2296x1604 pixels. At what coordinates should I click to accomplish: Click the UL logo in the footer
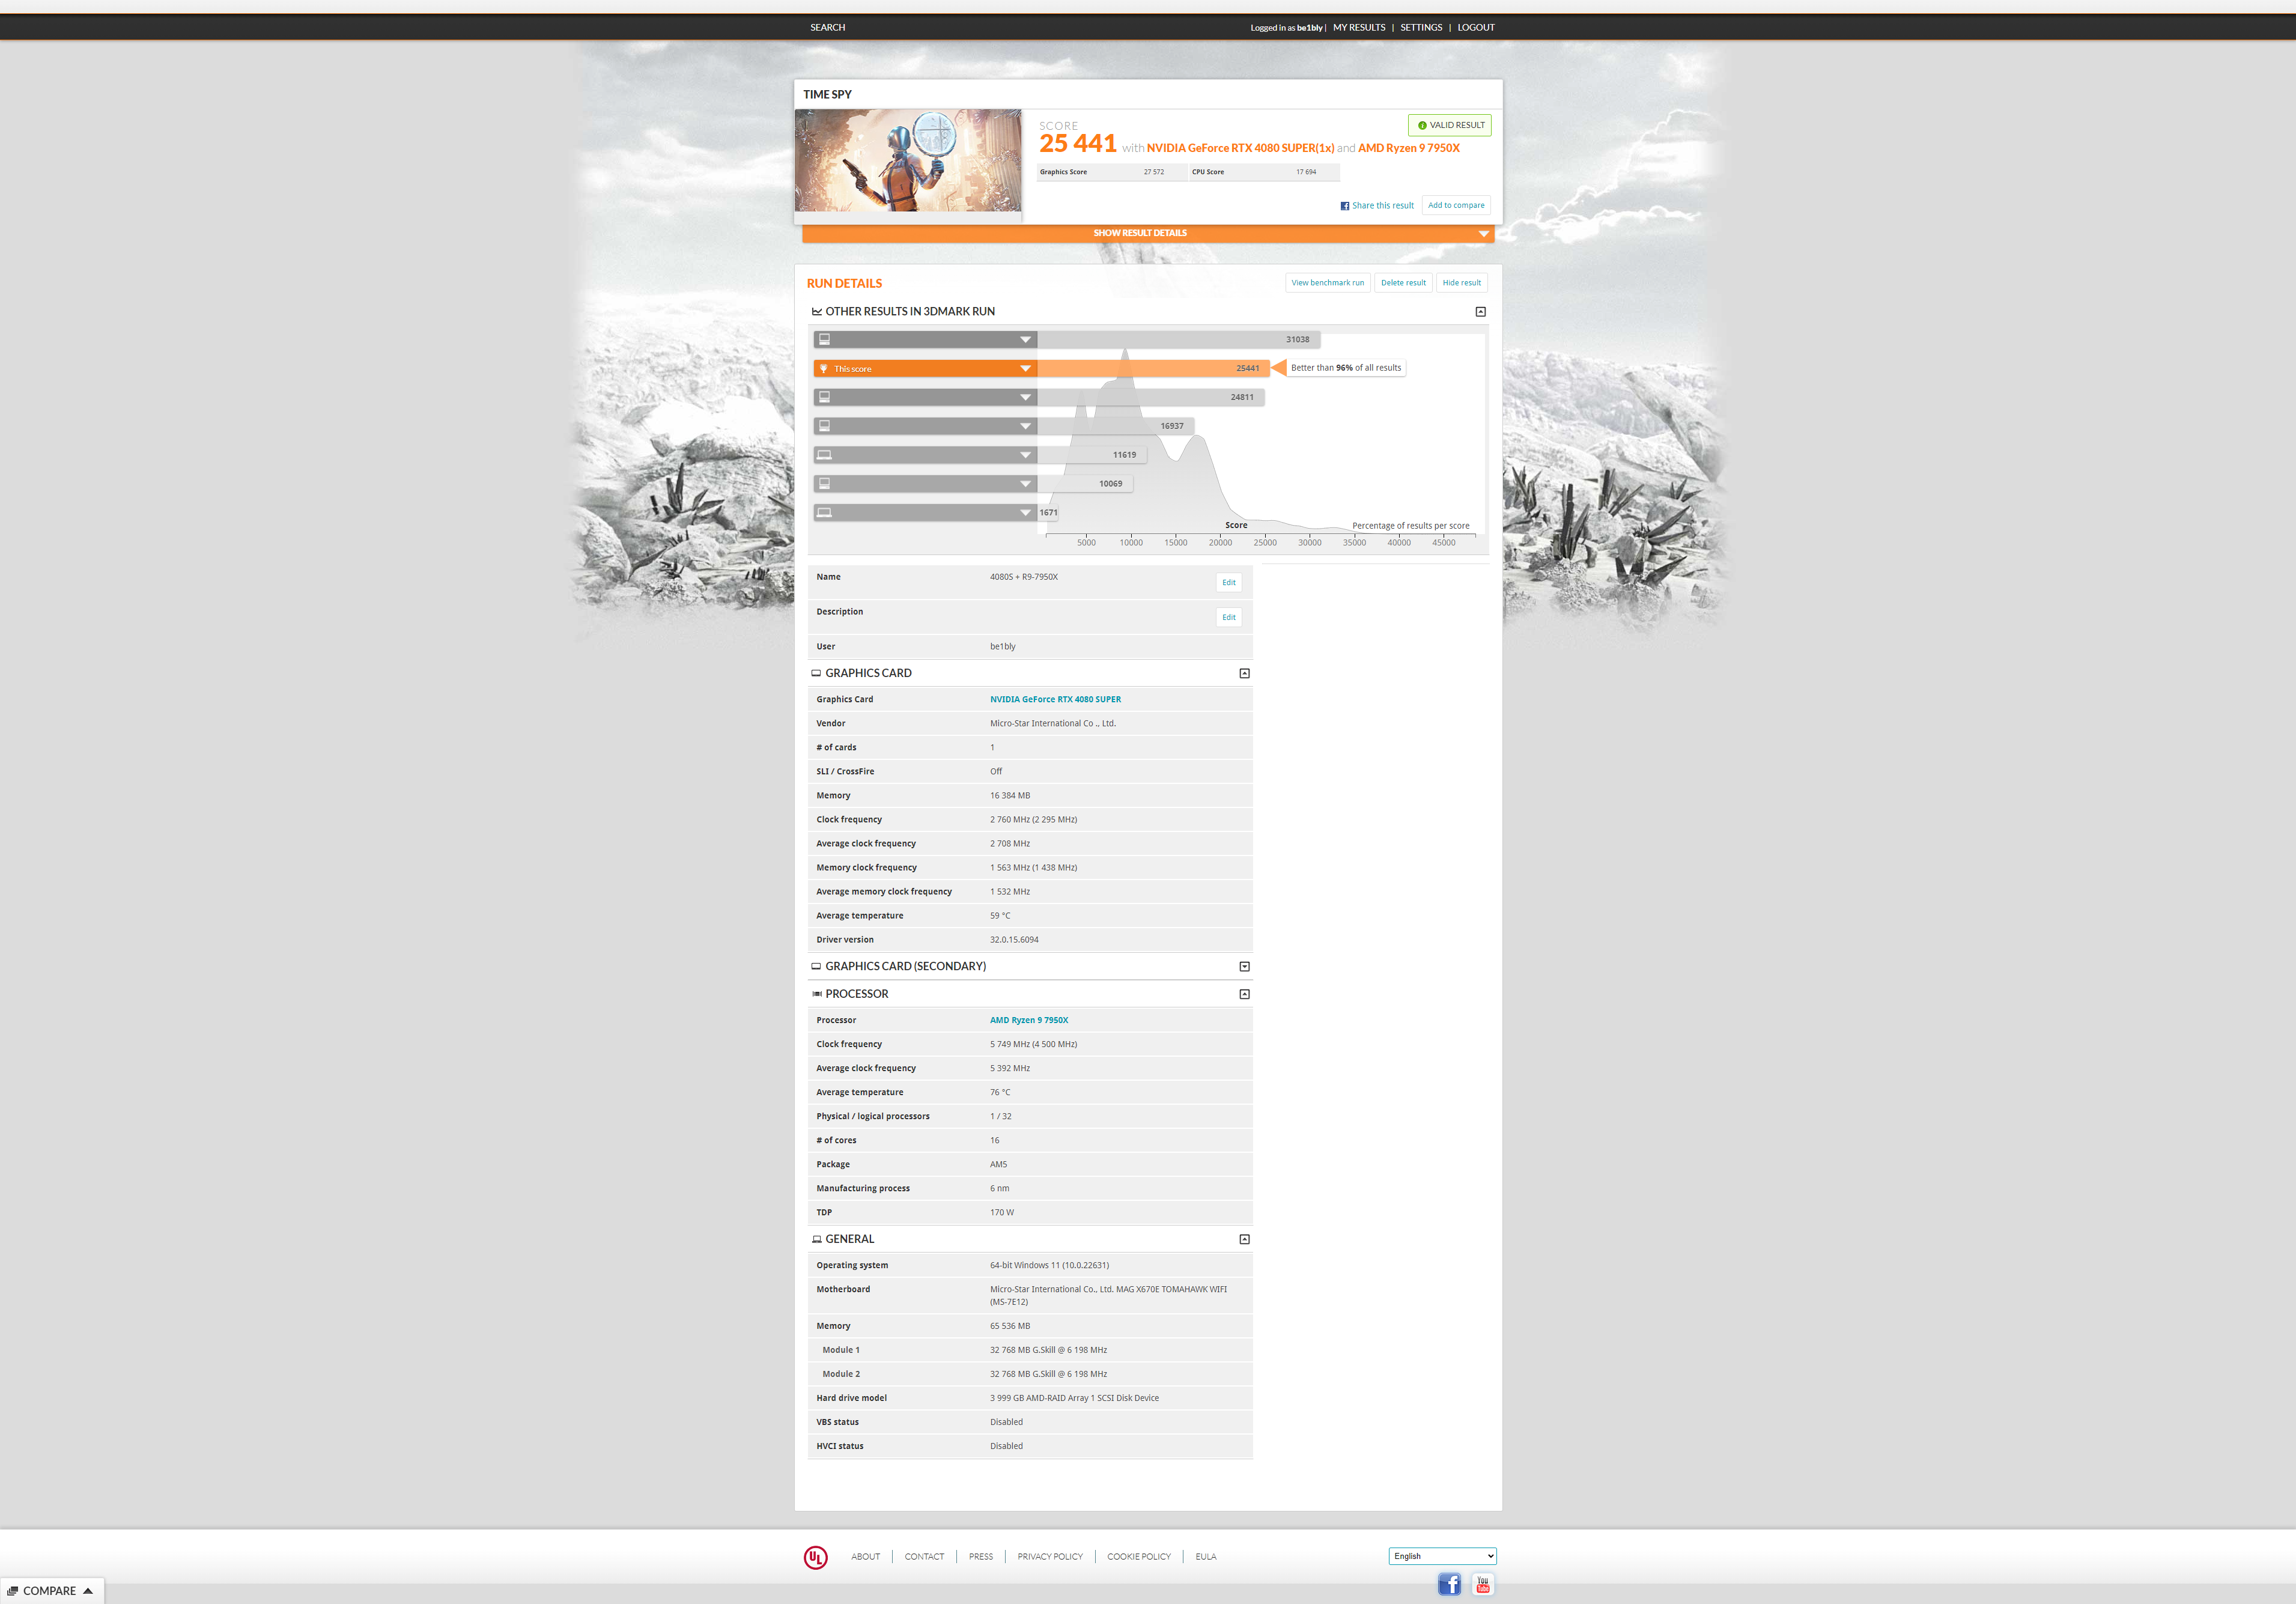tap(815, 1557)
